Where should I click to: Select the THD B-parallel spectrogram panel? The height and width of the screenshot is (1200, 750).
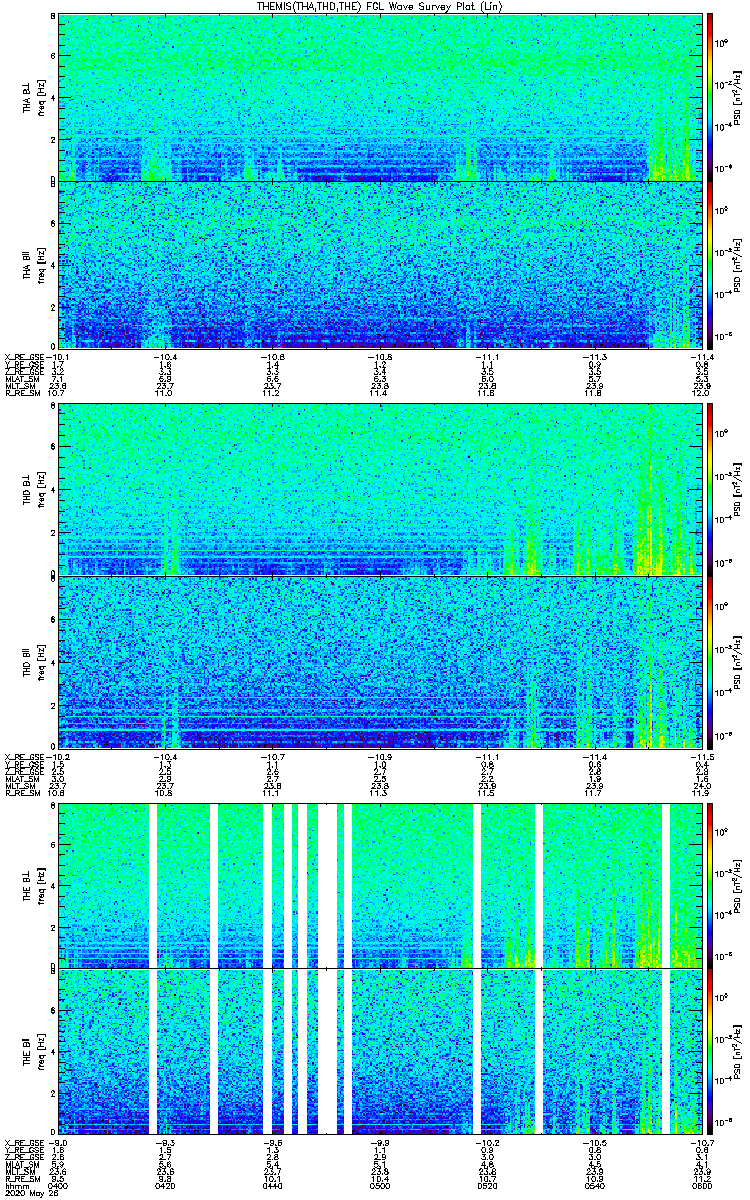coord(379,660)
